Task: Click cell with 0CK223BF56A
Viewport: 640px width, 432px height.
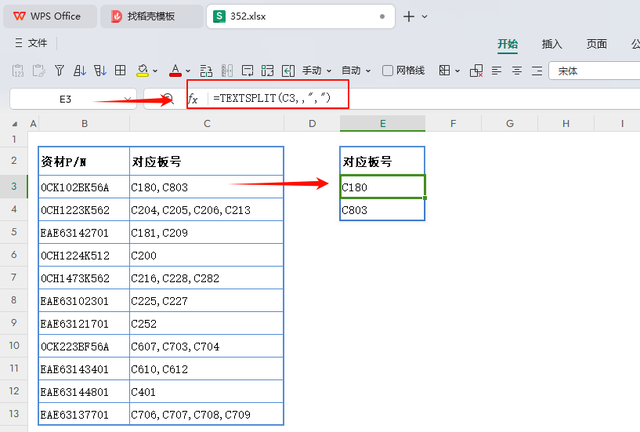Action: pos(84,346)
